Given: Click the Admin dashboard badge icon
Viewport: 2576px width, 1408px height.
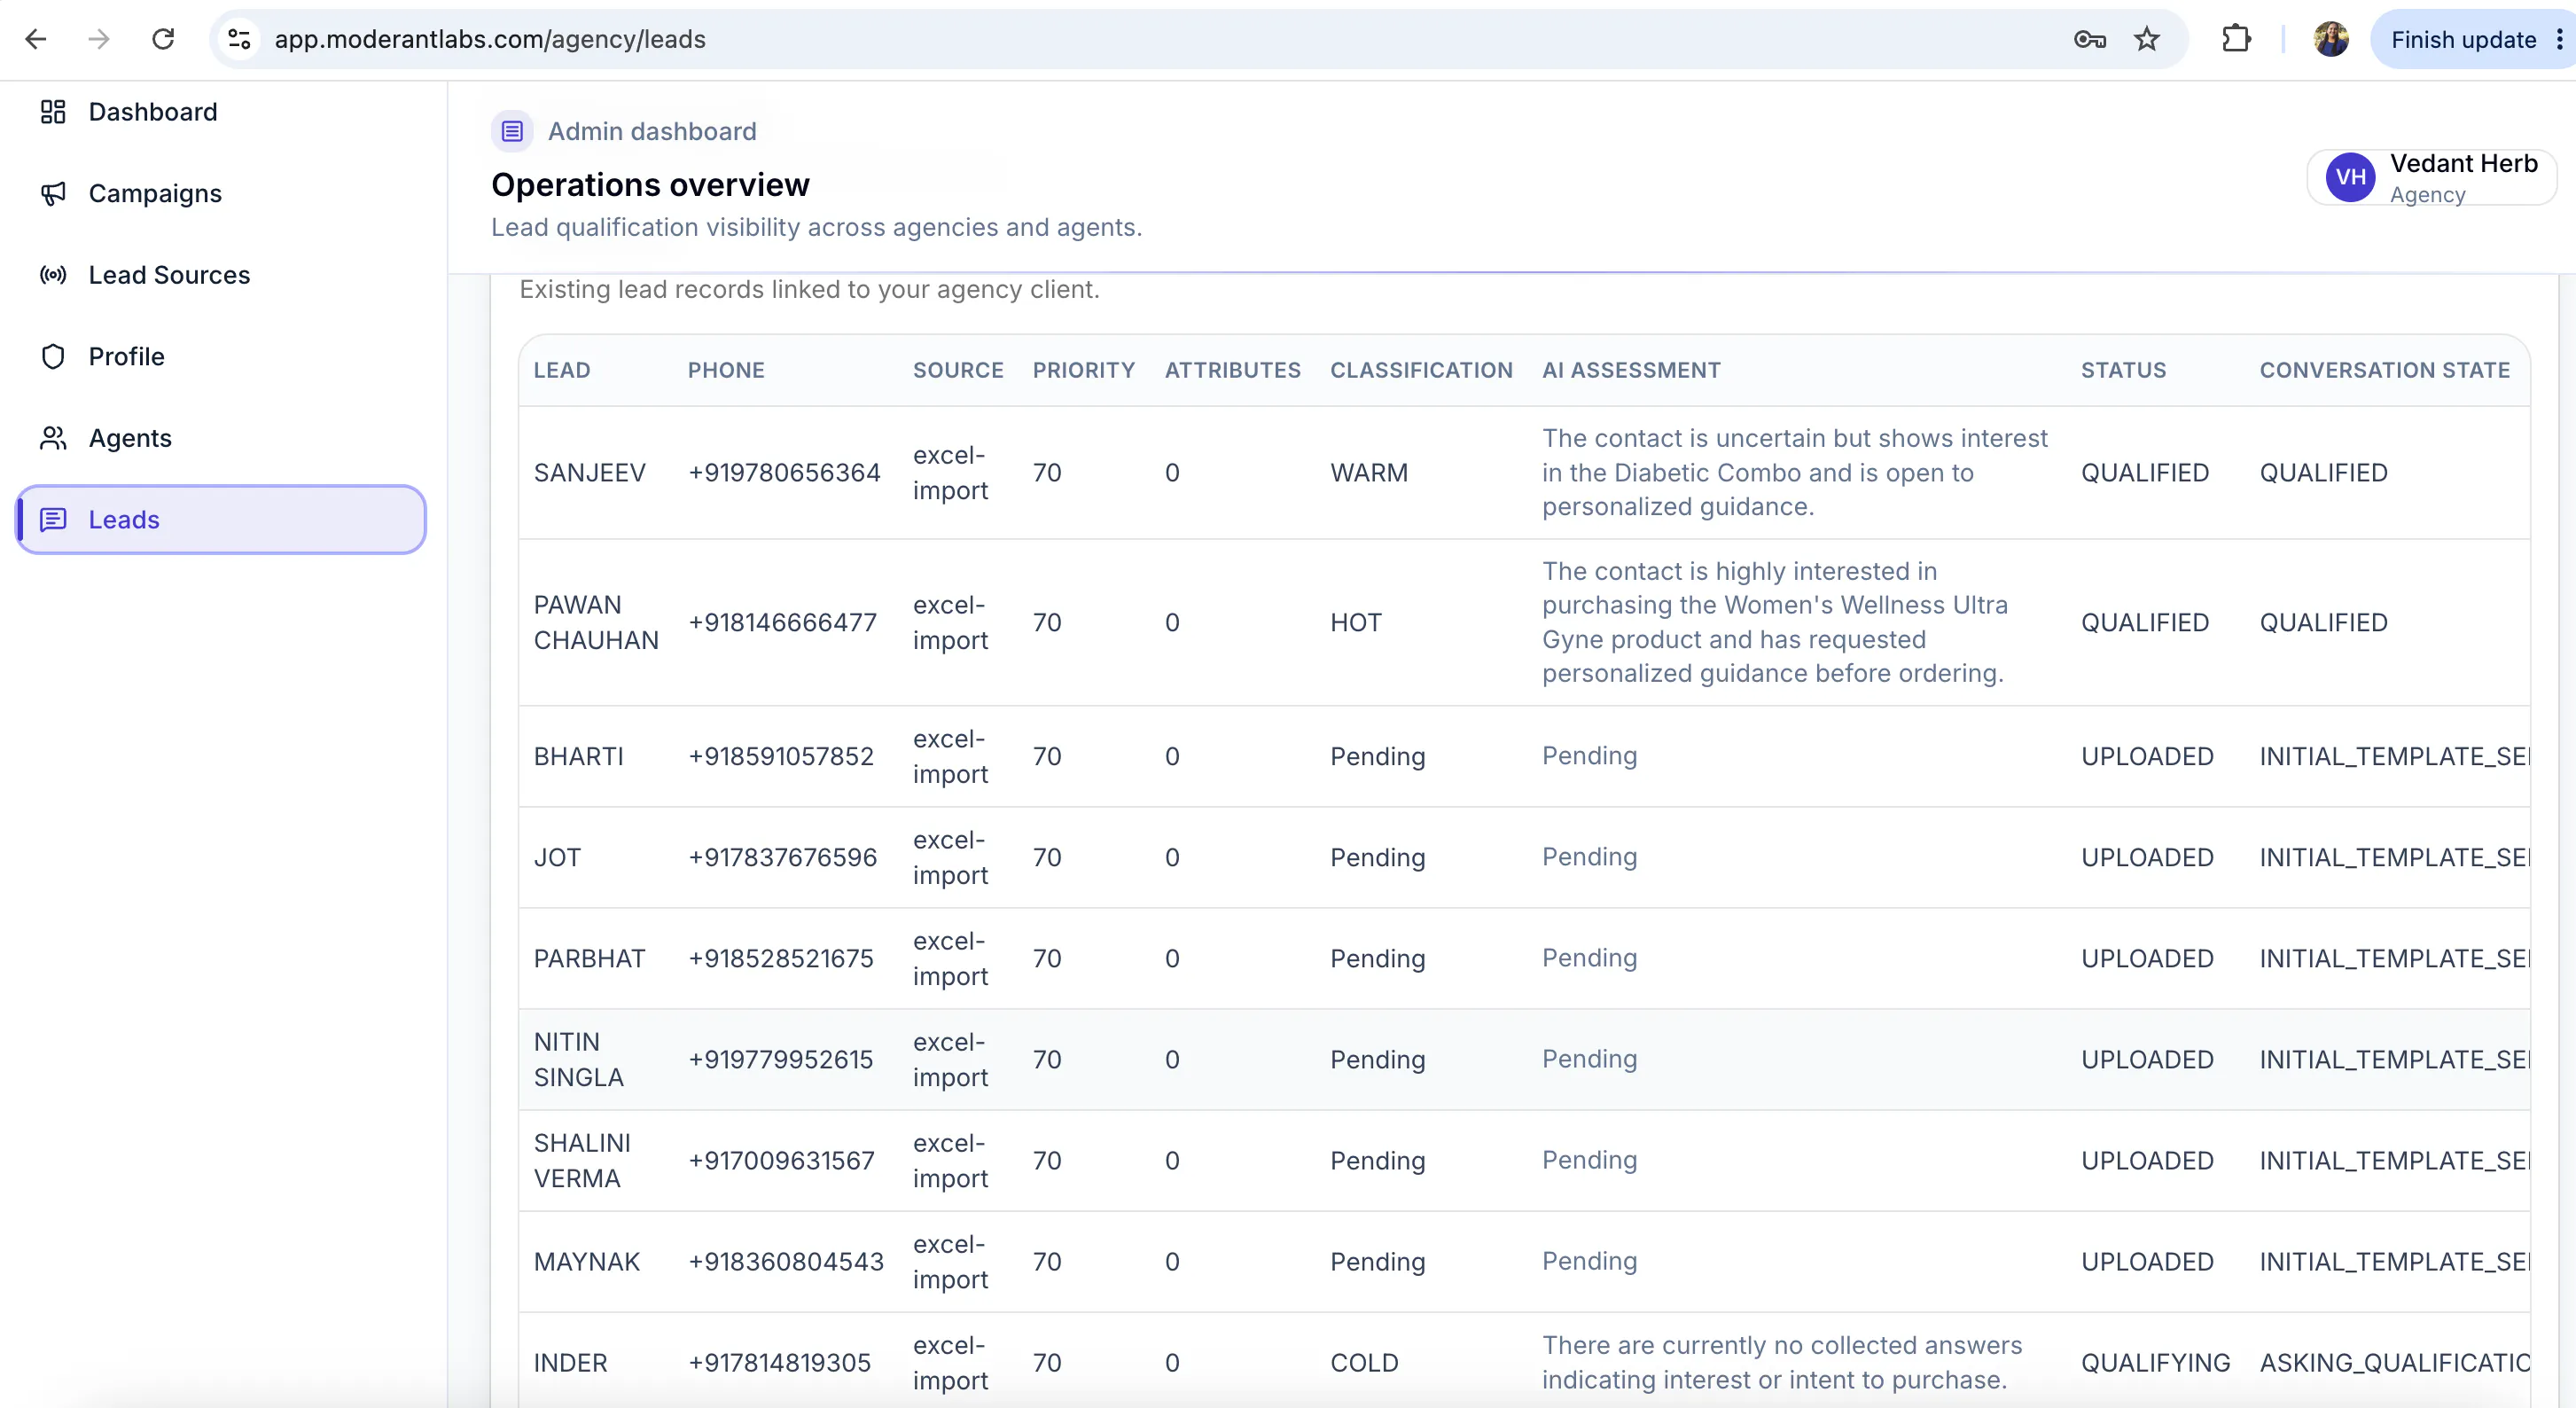Looking at the screenshot, I should click(512, 131).
